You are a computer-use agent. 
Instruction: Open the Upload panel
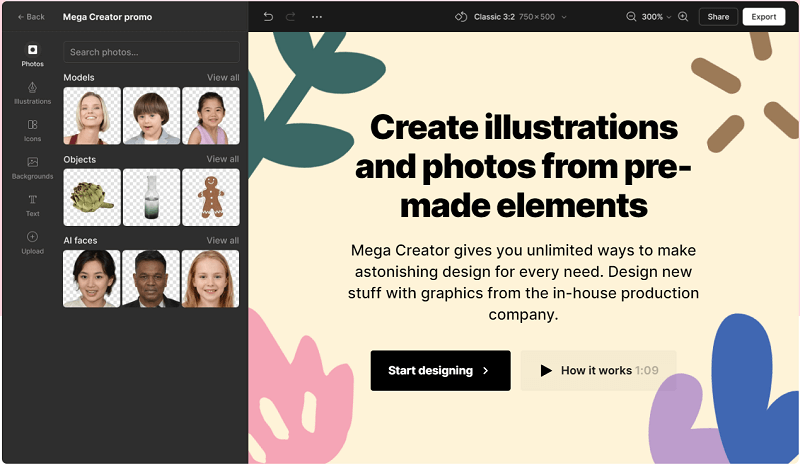(32, 242)
